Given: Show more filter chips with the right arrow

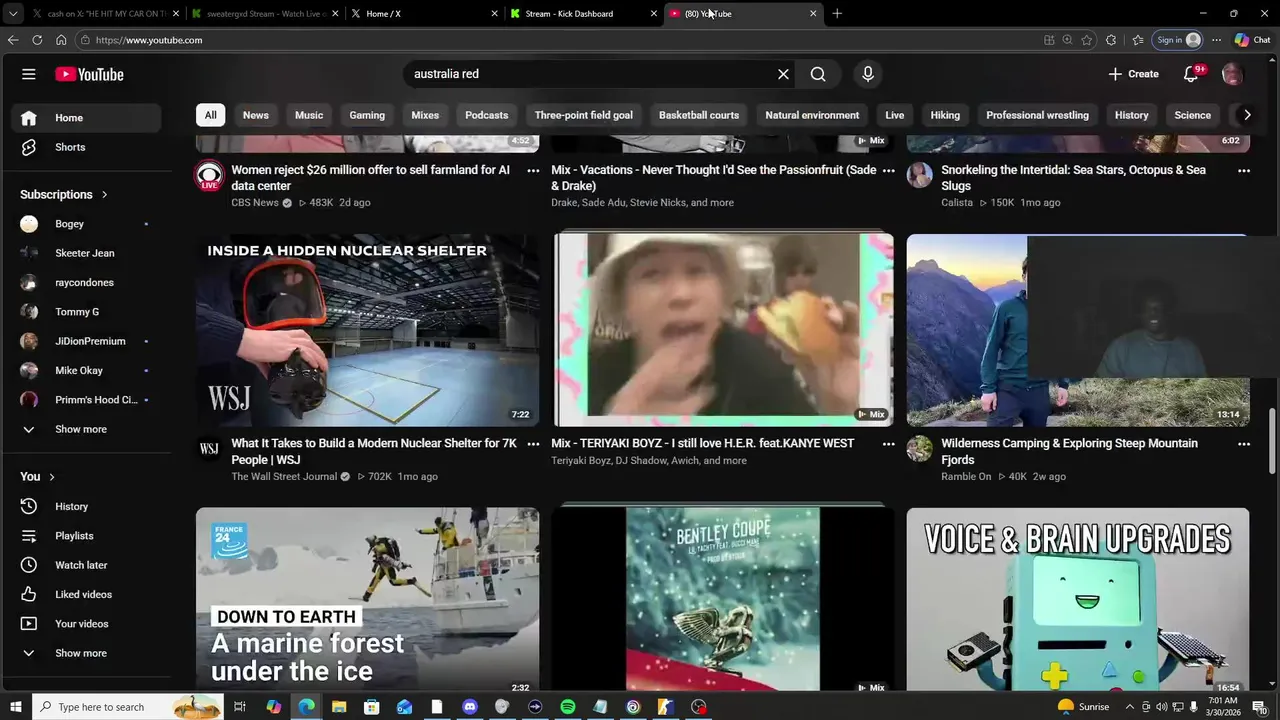Looking at the screenshot, I should click(x=1247, y=115).
